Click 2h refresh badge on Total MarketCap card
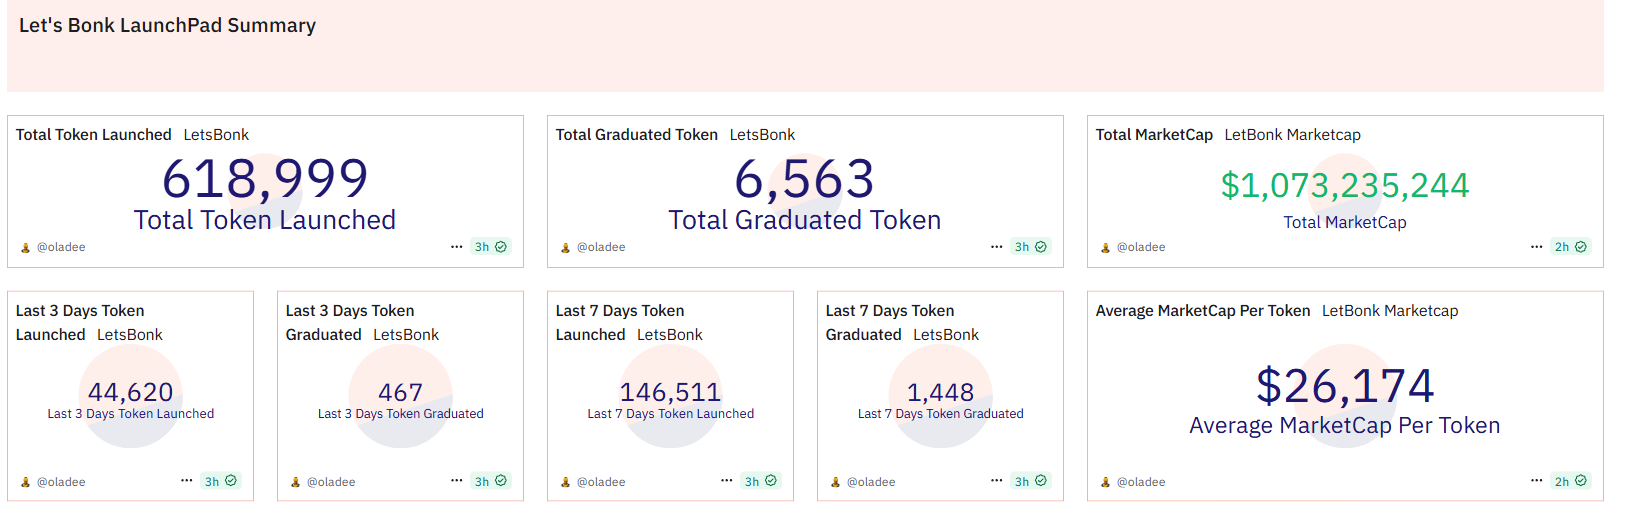The width and height of the screenshot is (1632, 519). pos(1571,247)
